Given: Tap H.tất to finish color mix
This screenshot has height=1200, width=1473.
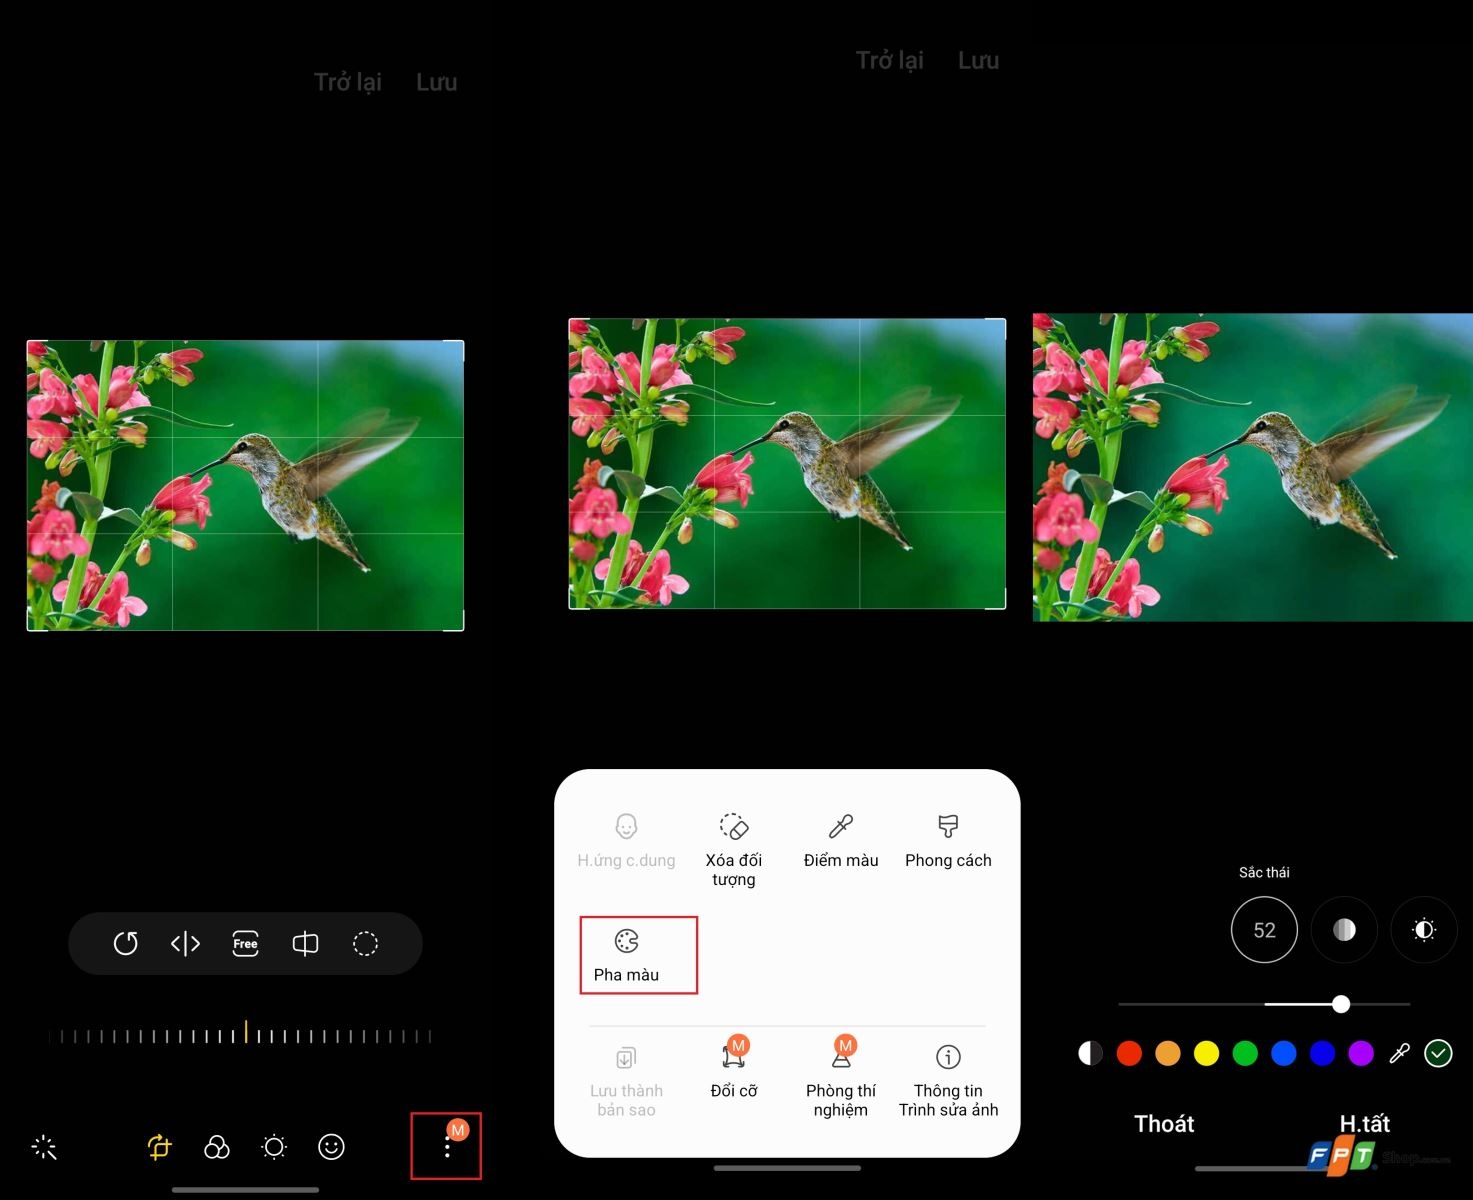Looking at the screenshot, I should [x=1365, y=1124].
